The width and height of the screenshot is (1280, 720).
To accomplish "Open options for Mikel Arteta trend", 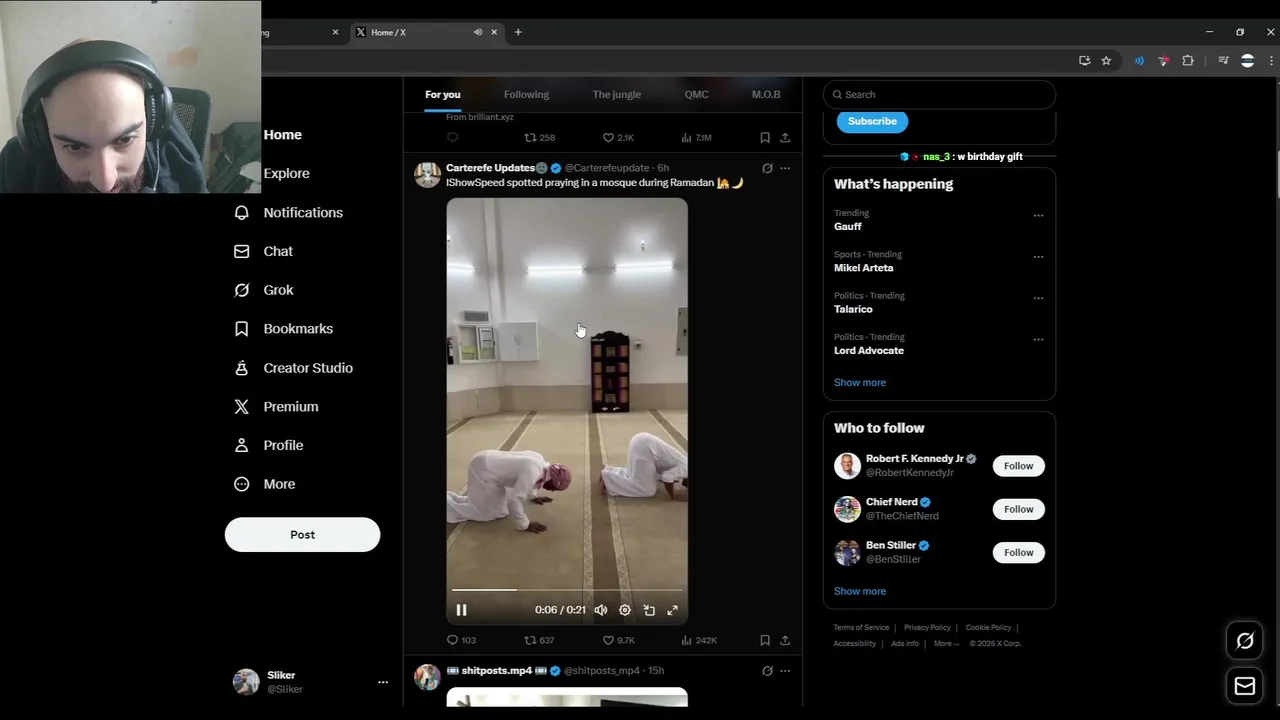I will [x=1038, y=257].
